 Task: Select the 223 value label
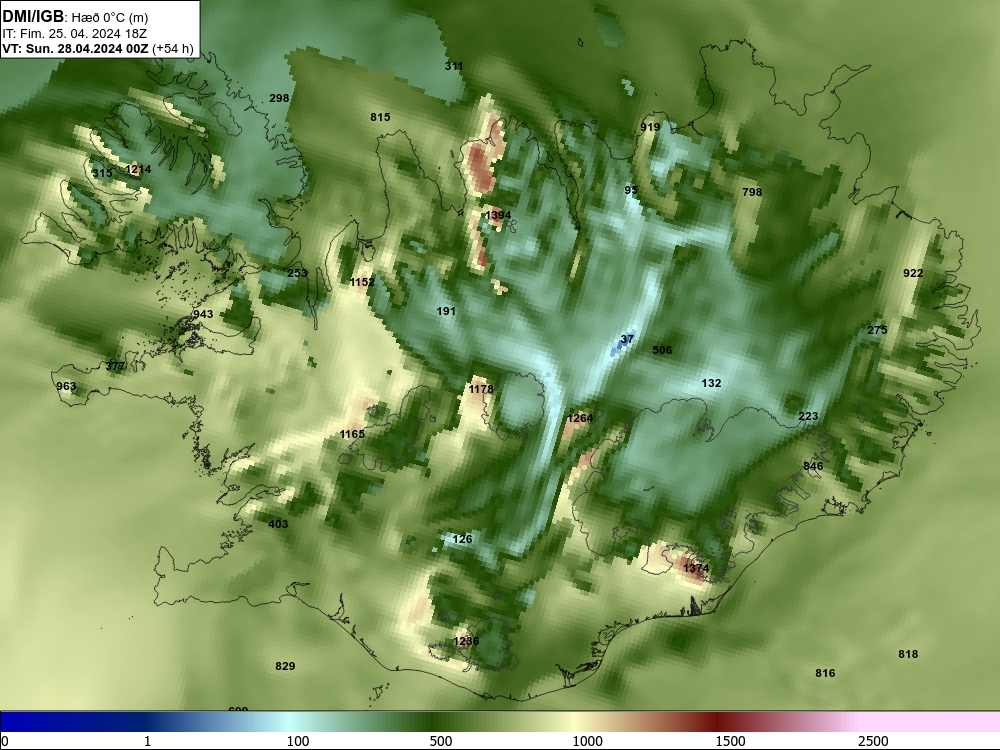(809, 416)
